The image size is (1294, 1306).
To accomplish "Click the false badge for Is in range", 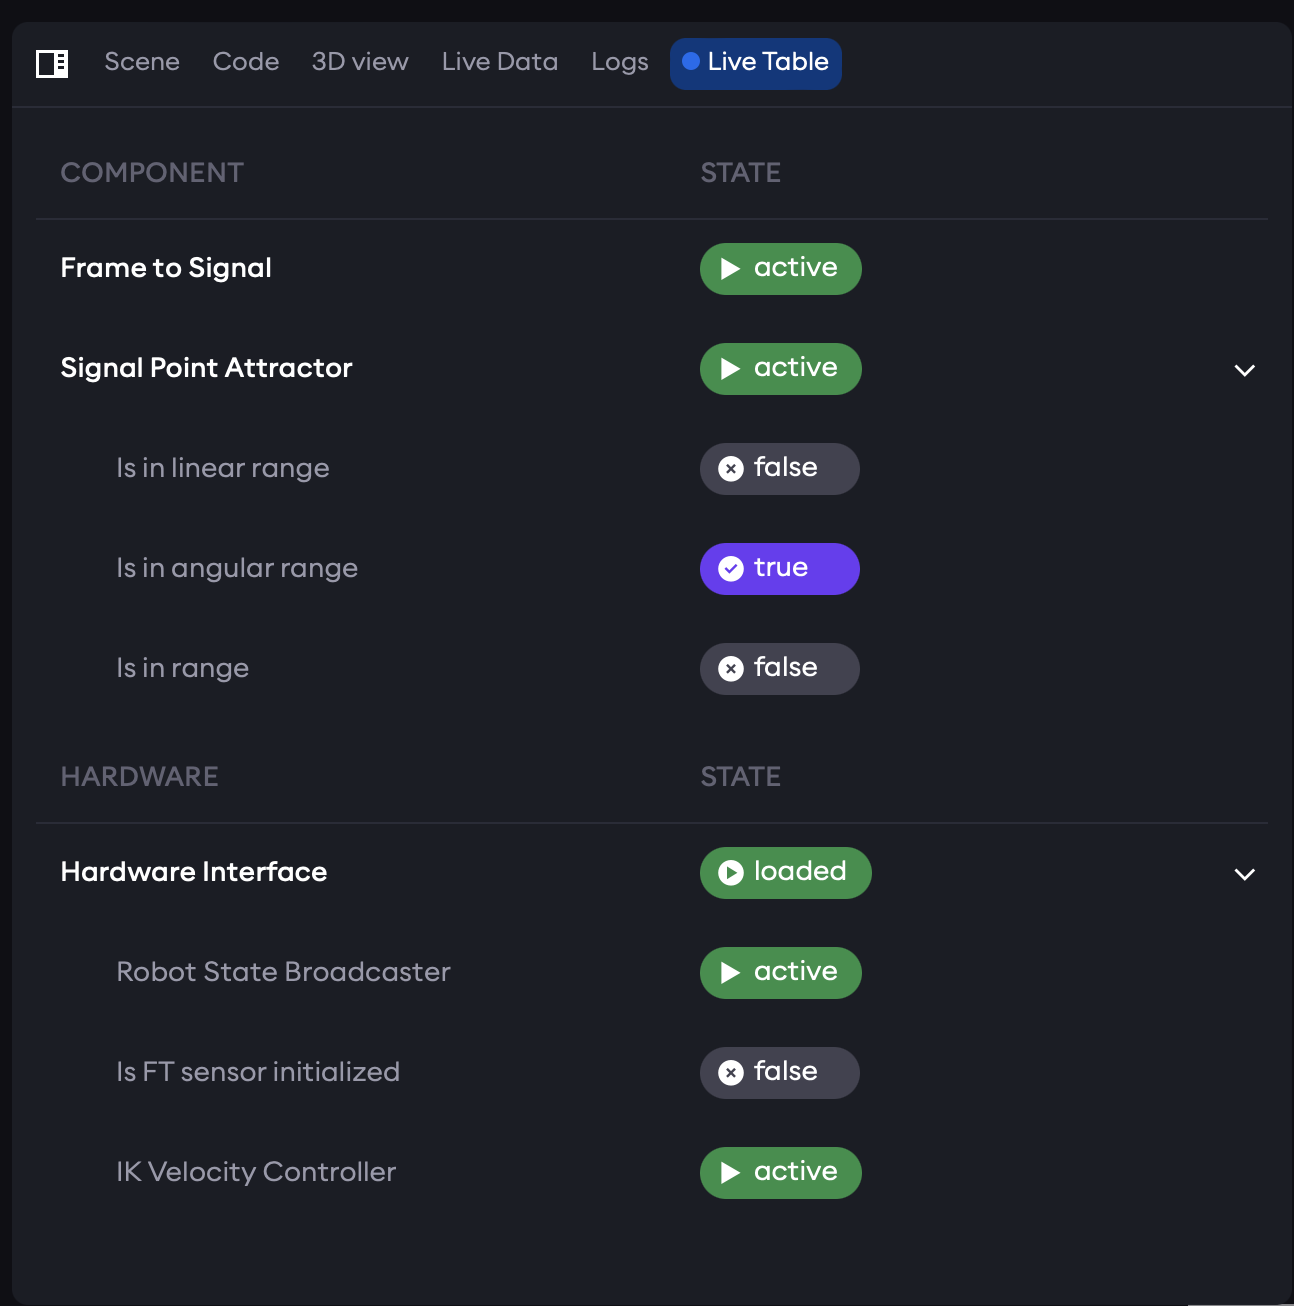I will pos(779,669).
